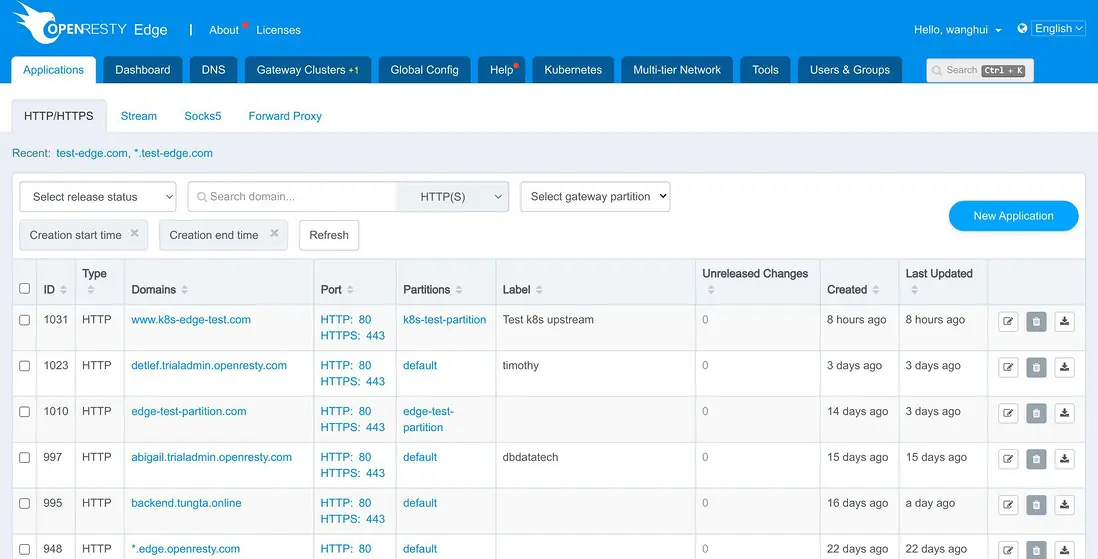Click the Search domain input field
Screen dimensions: 1098x559
point(295,197)
